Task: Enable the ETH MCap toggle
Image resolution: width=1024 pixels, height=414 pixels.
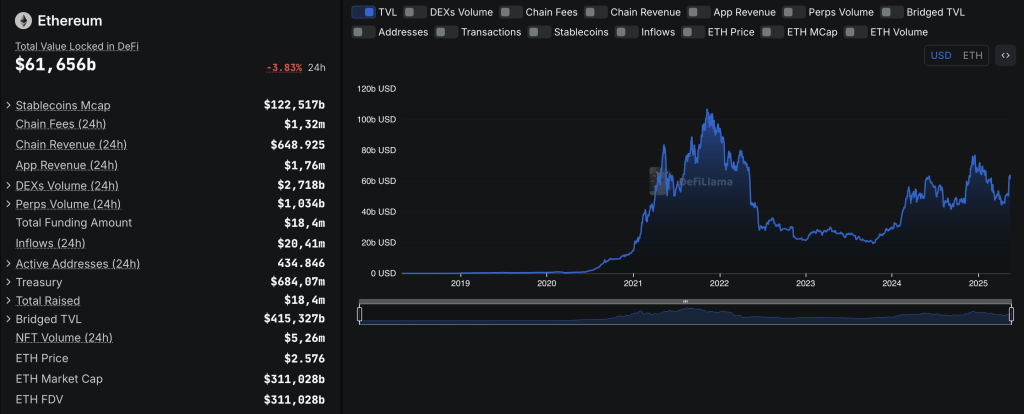Action: pyautogui.click(x=772, y=31)
